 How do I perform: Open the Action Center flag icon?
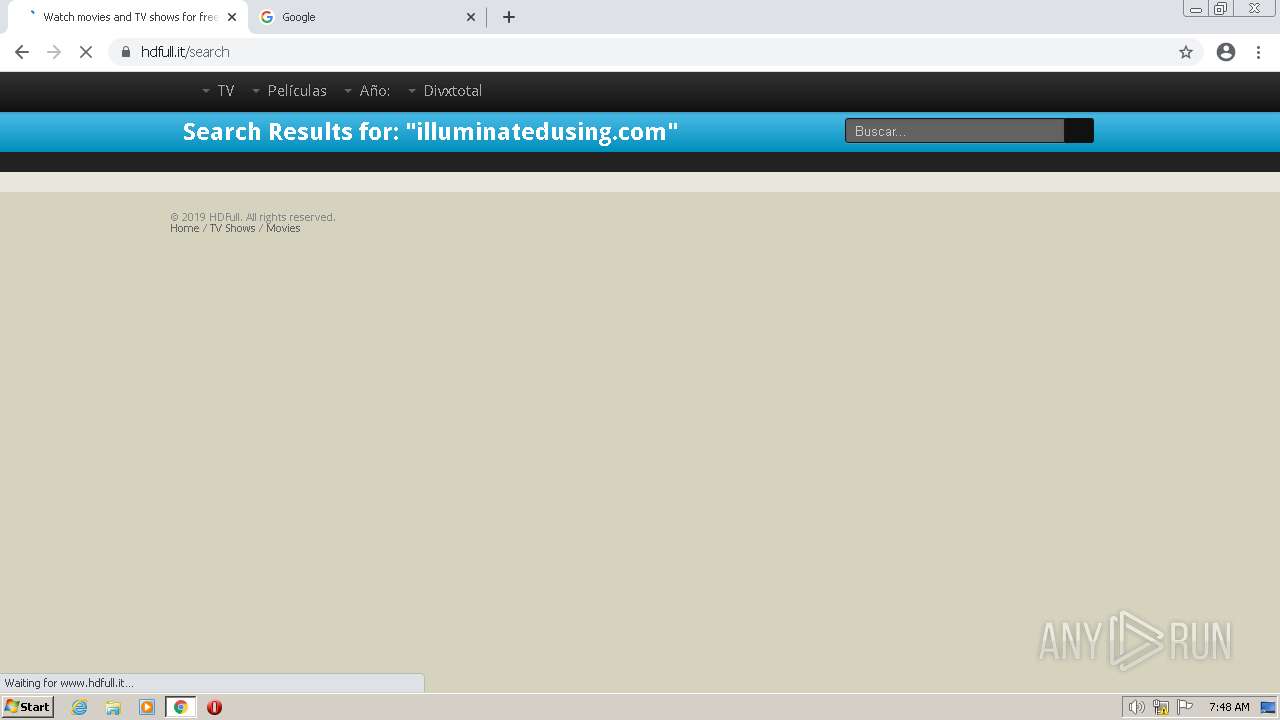tap(1185, 707)
